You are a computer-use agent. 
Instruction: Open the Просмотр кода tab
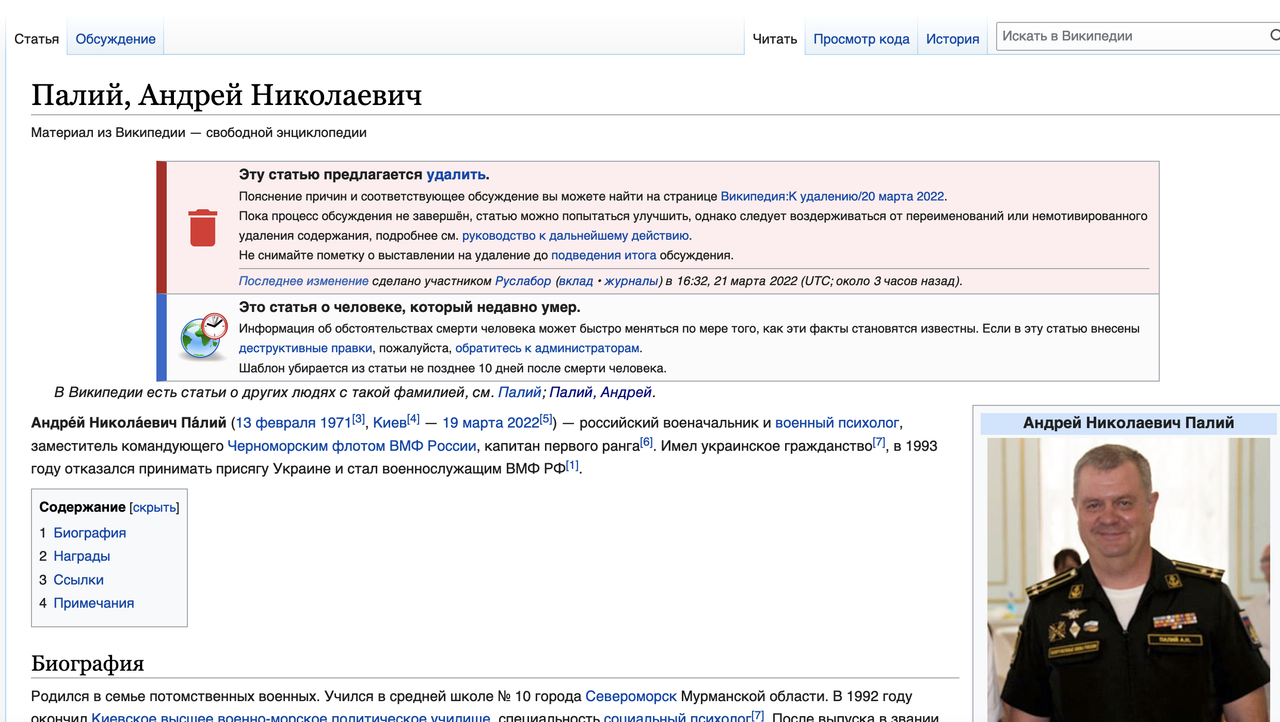[x=861, y=39]
